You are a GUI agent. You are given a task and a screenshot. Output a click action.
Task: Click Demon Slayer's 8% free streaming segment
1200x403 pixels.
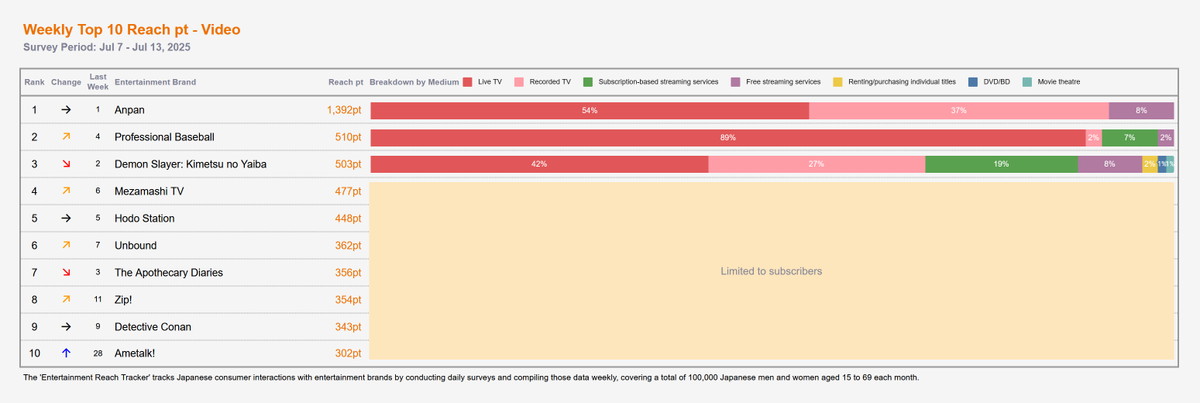1110,164
